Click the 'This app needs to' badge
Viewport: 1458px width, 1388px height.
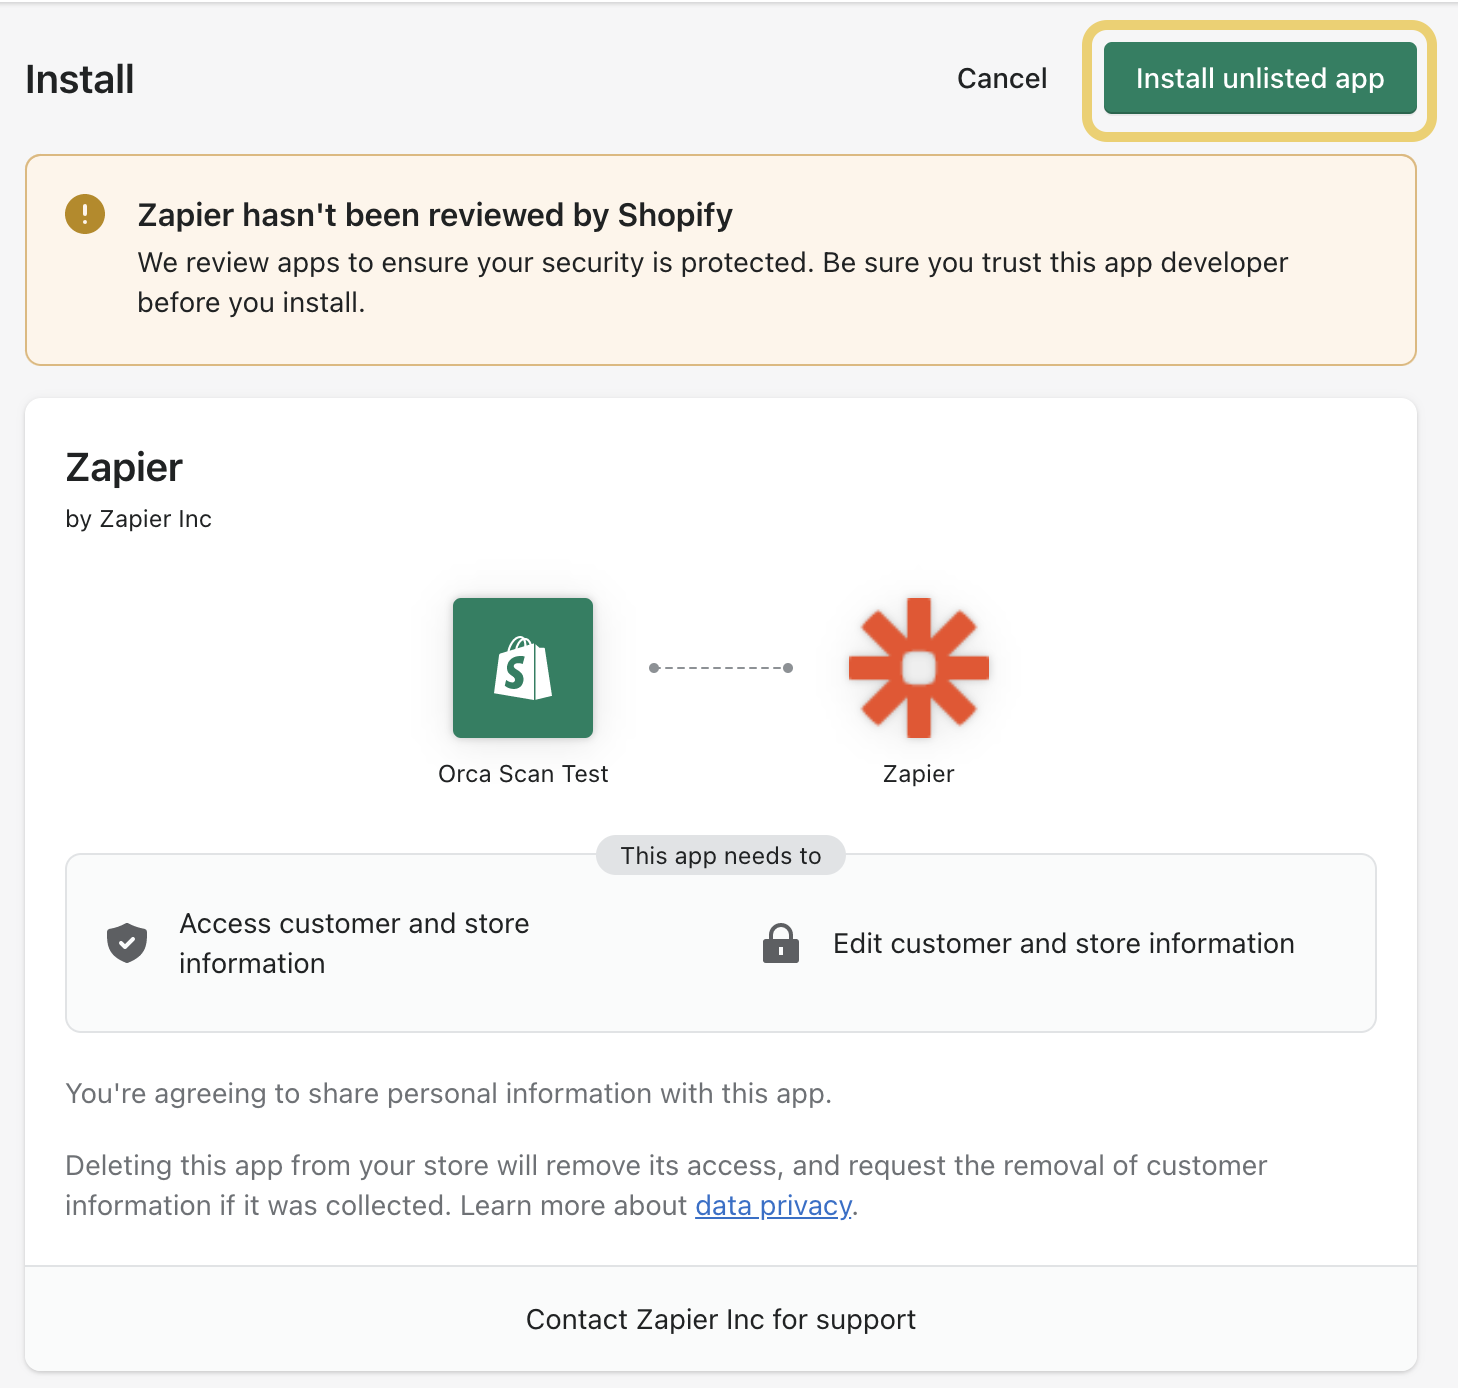tap(720, 856)
